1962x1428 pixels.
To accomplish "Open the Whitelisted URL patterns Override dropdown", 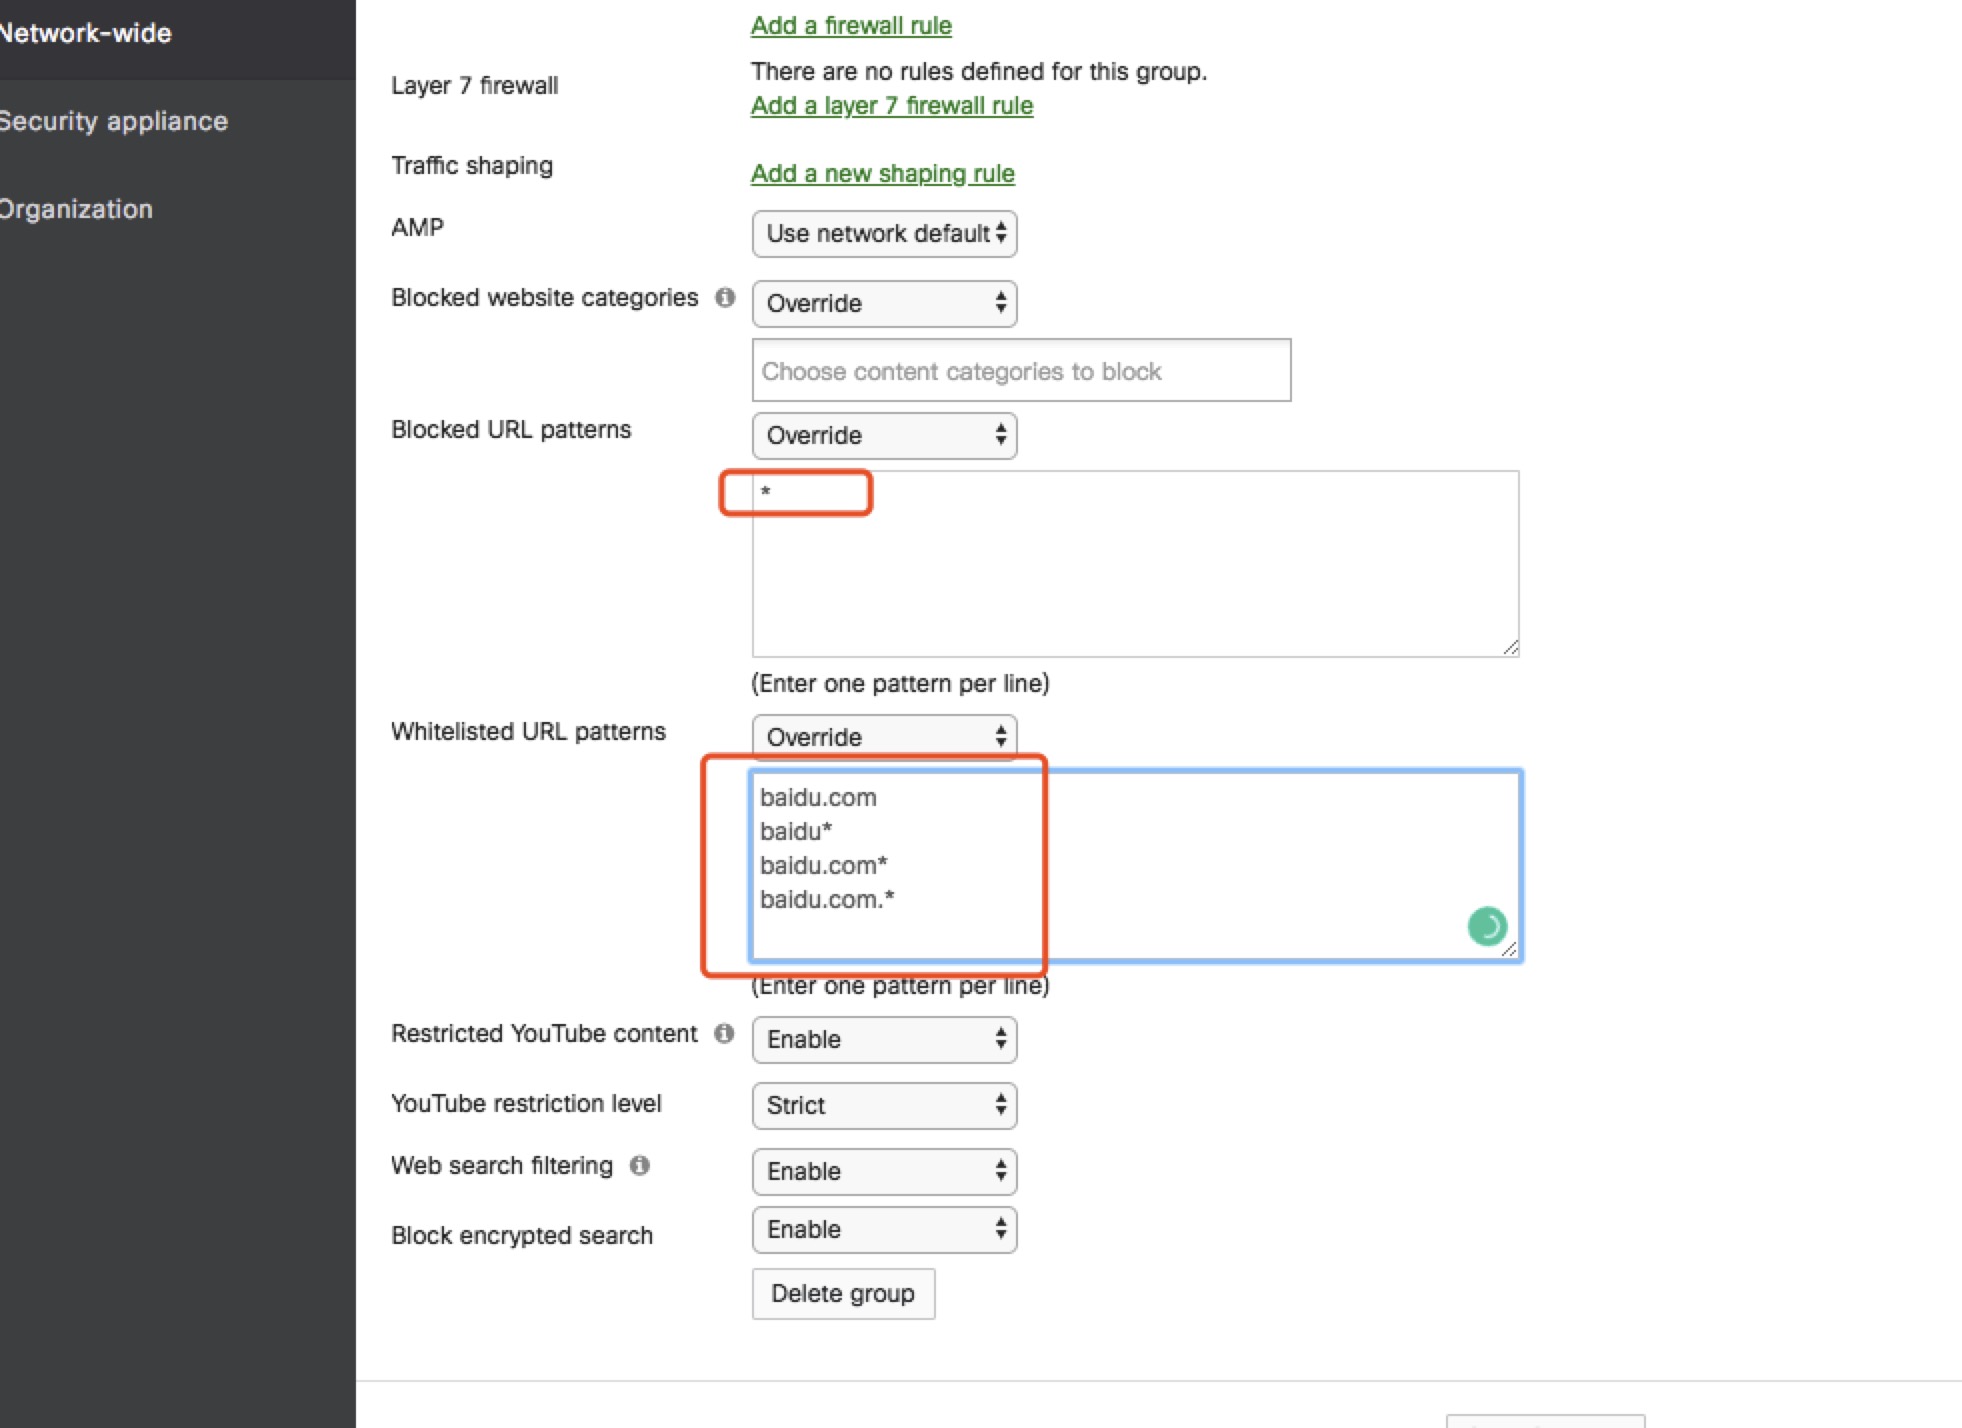I will coord(884,736).
